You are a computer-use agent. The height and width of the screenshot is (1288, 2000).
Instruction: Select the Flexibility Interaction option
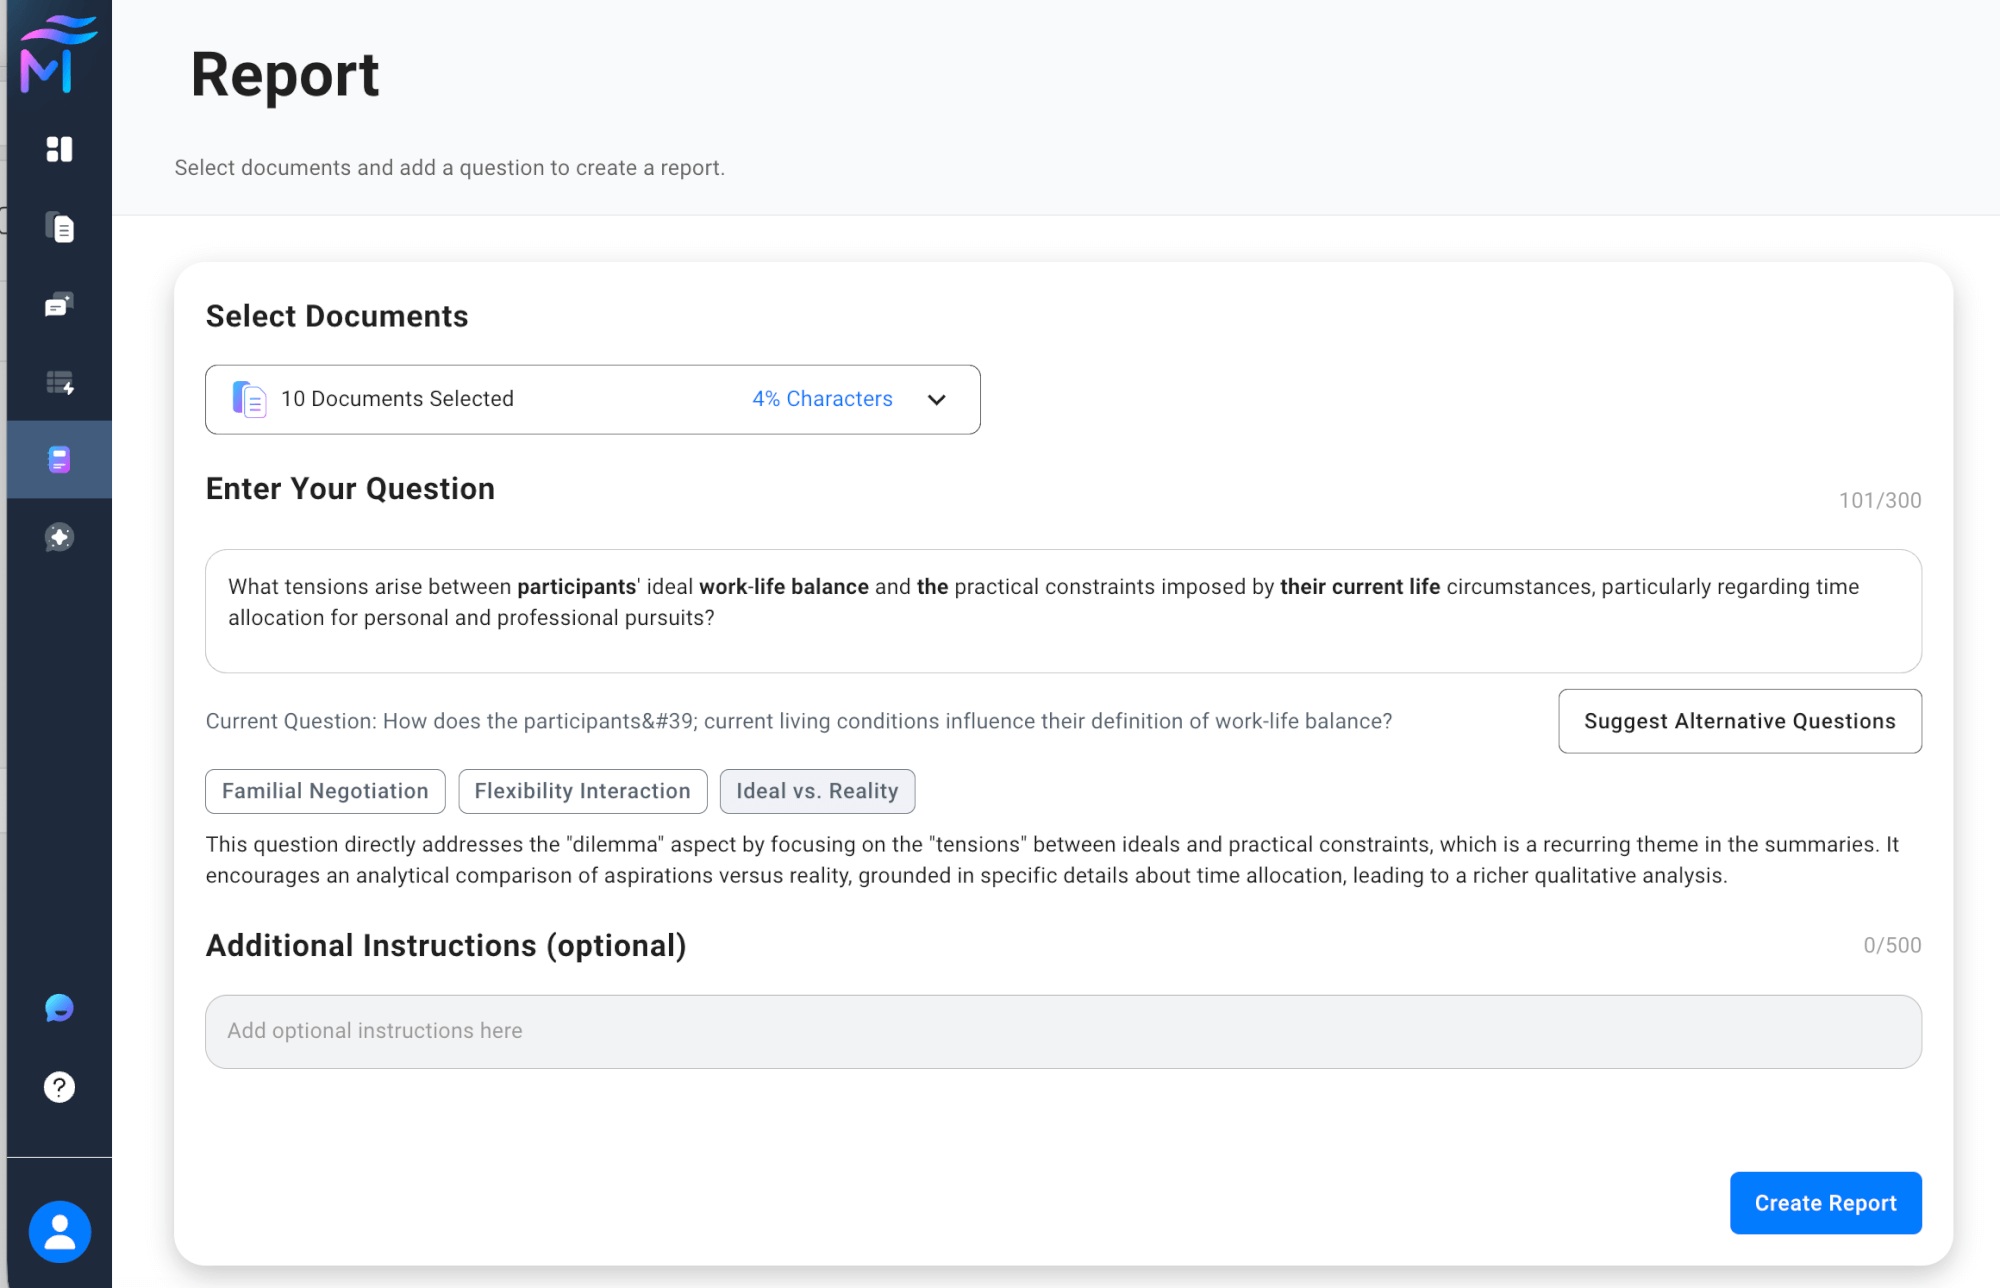point(582,791)
